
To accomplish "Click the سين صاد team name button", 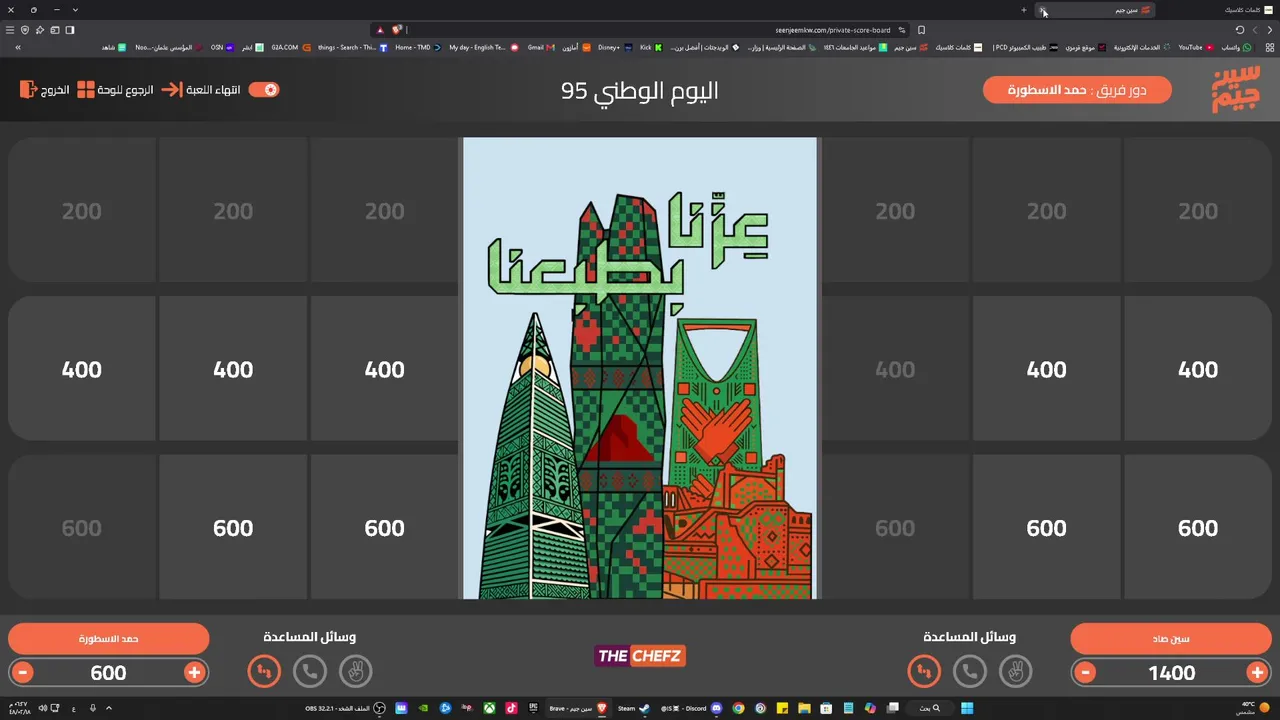I will pyautogui.click(x=1171, y=638).
